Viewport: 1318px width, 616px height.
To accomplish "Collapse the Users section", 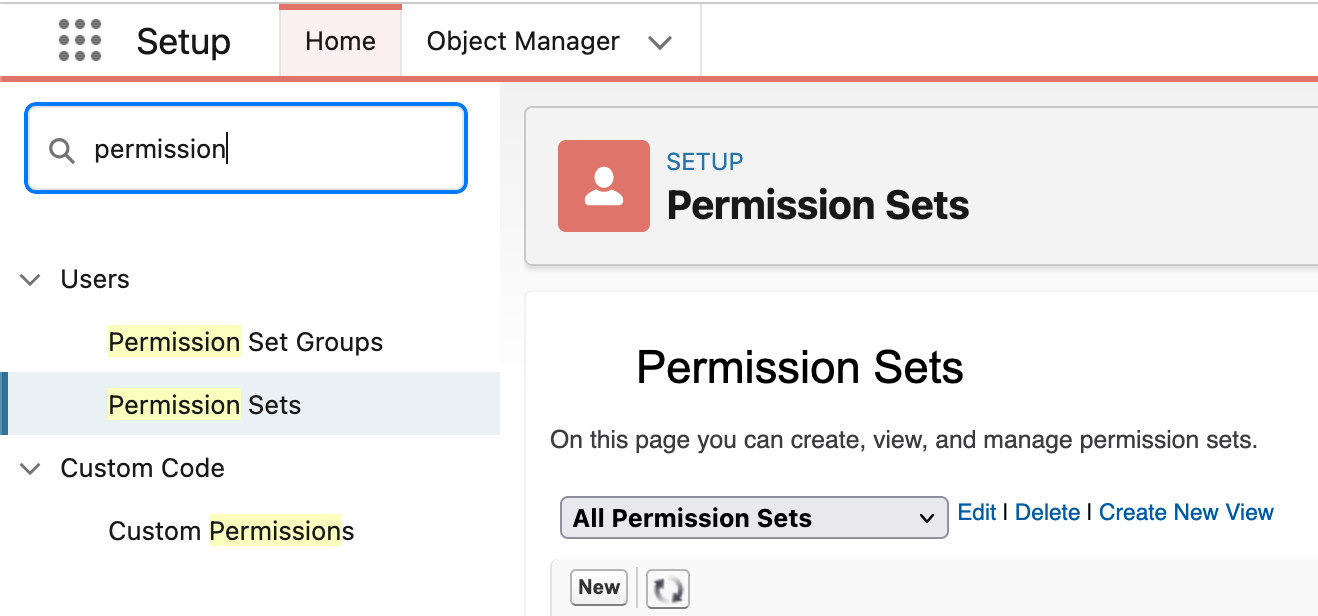I will click(x=31, y=279).
